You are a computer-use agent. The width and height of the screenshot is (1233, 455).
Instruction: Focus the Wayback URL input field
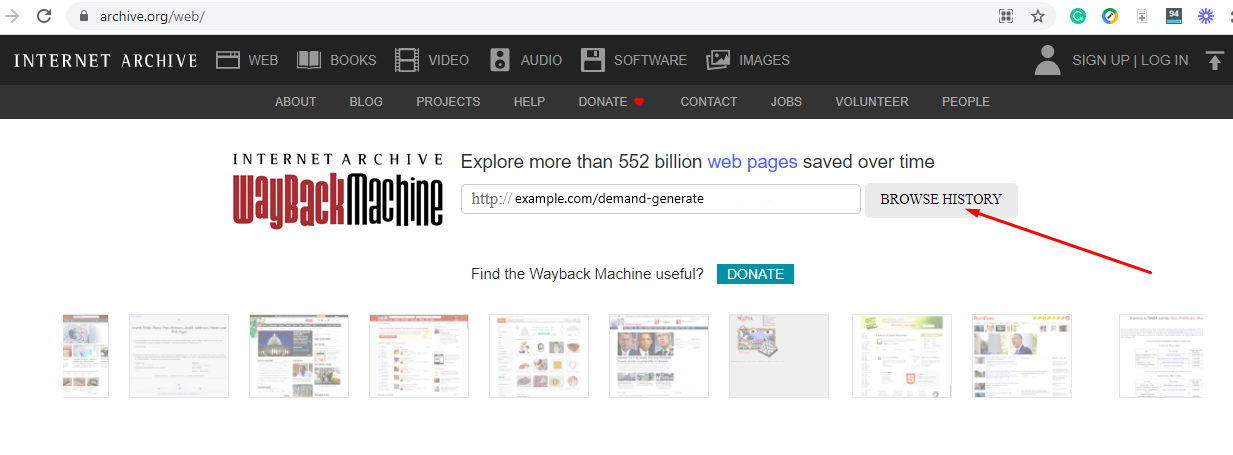point(661,199)
